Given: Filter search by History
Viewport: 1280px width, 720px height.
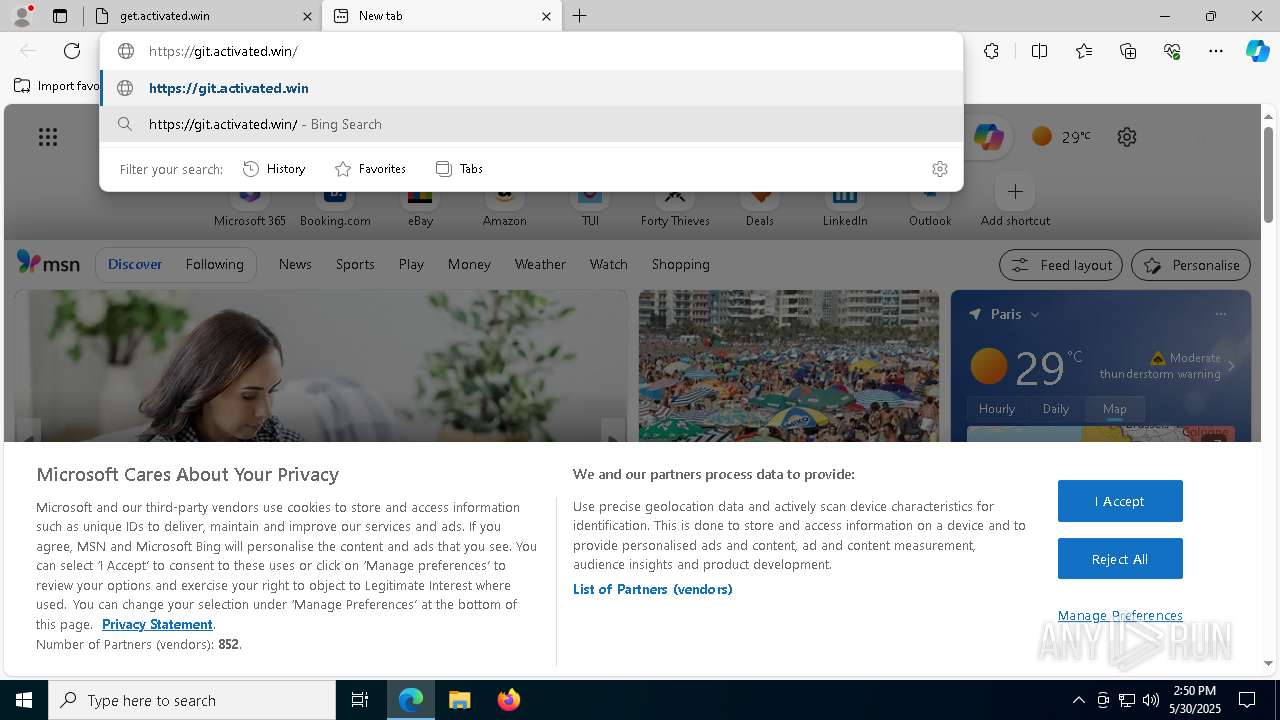Looking at the screenshot, I should pos(274,169).
